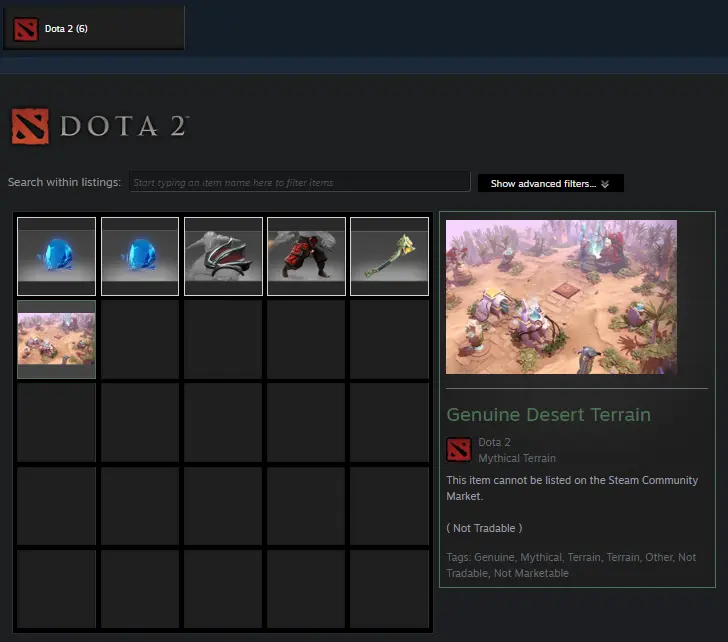Image resolution: width=728 pixels, height=642 pixels.
Task: Click the cannot be listed notice text
Action: (572, 488)
